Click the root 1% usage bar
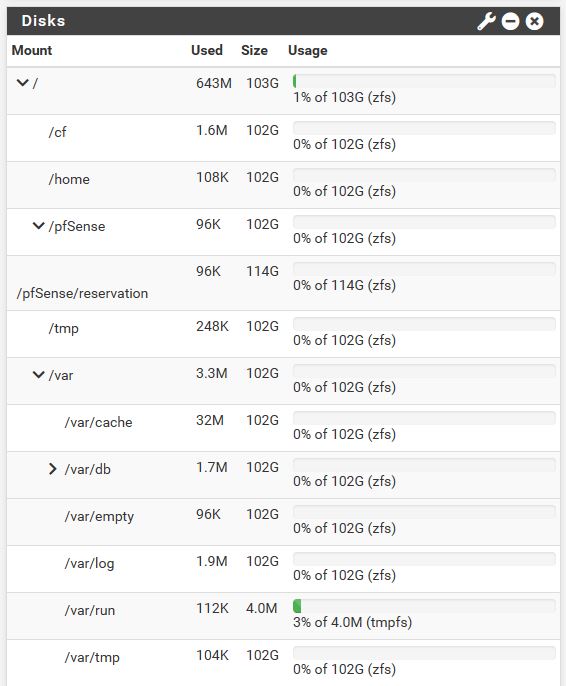The image size is (566, 686). click(x=424, y=81)
